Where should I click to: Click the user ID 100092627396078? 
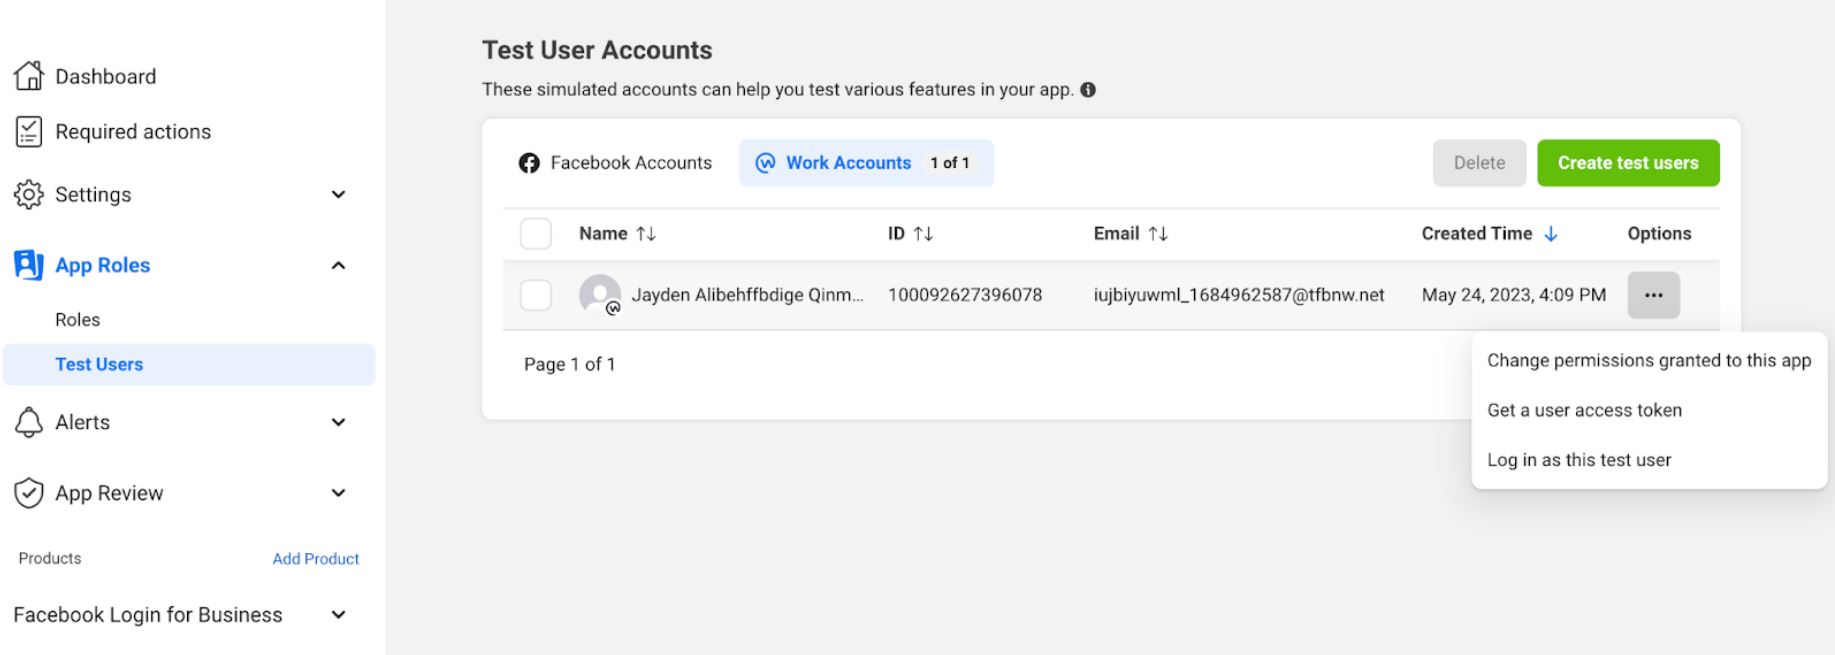click(965, 295)
